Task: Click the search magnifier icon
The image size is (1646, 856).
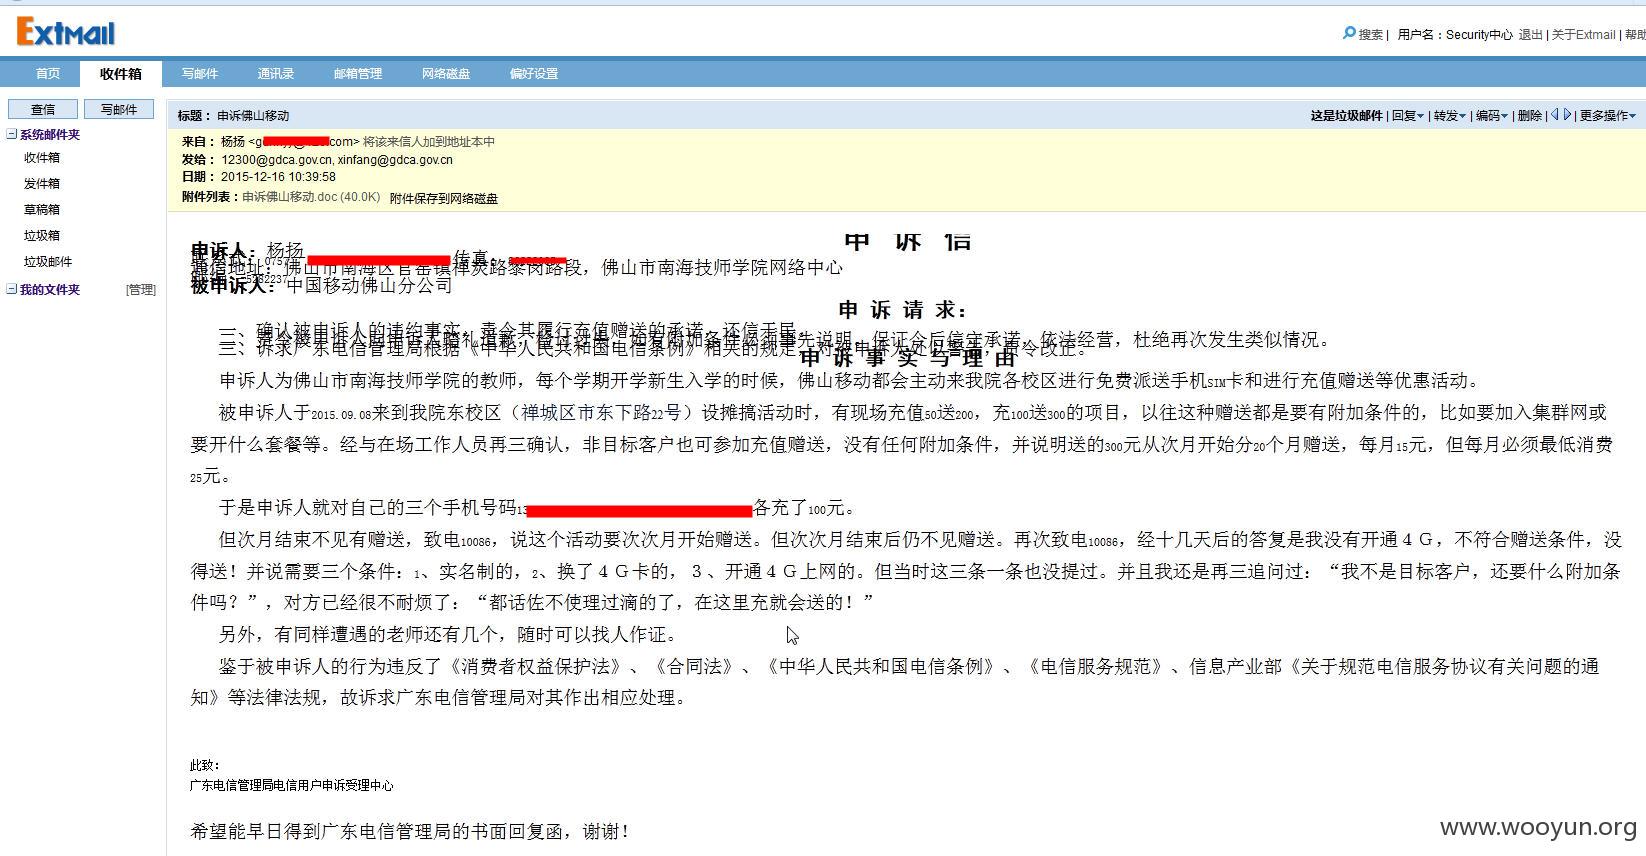Action: [x=1349, y=34]
